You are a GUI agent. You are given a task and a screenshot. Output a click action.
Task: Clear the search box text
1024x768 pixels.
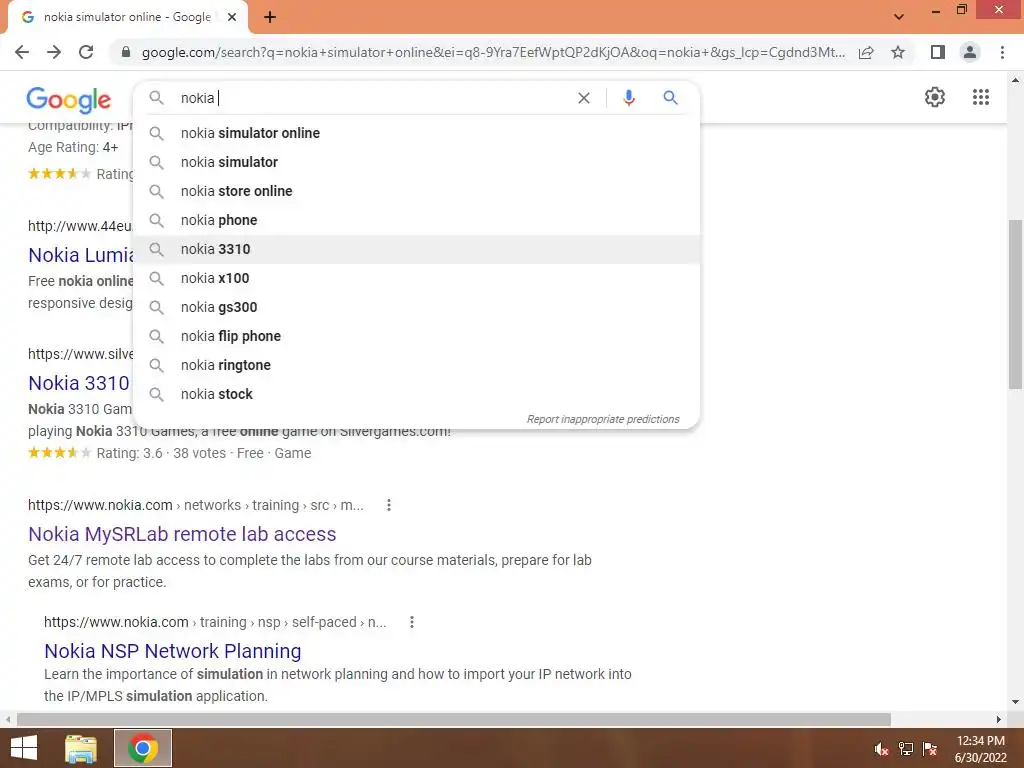[x=584, y=98]
